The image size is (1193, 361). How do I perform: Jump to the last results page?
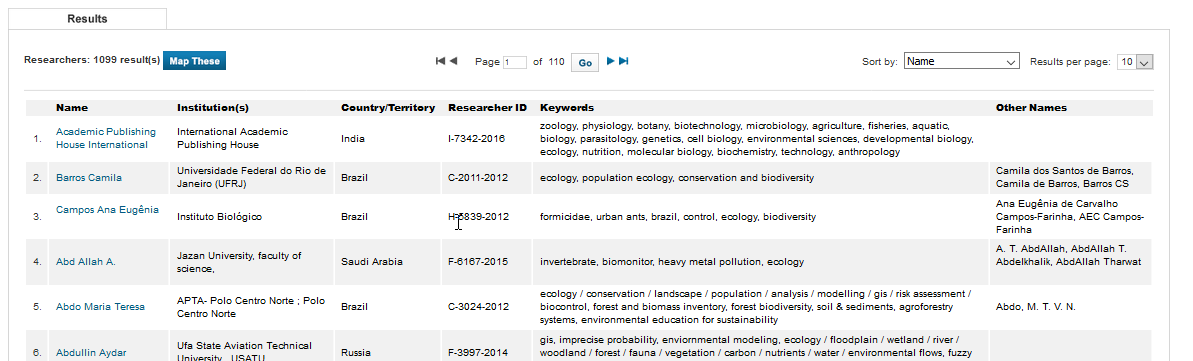click(624, 61)
